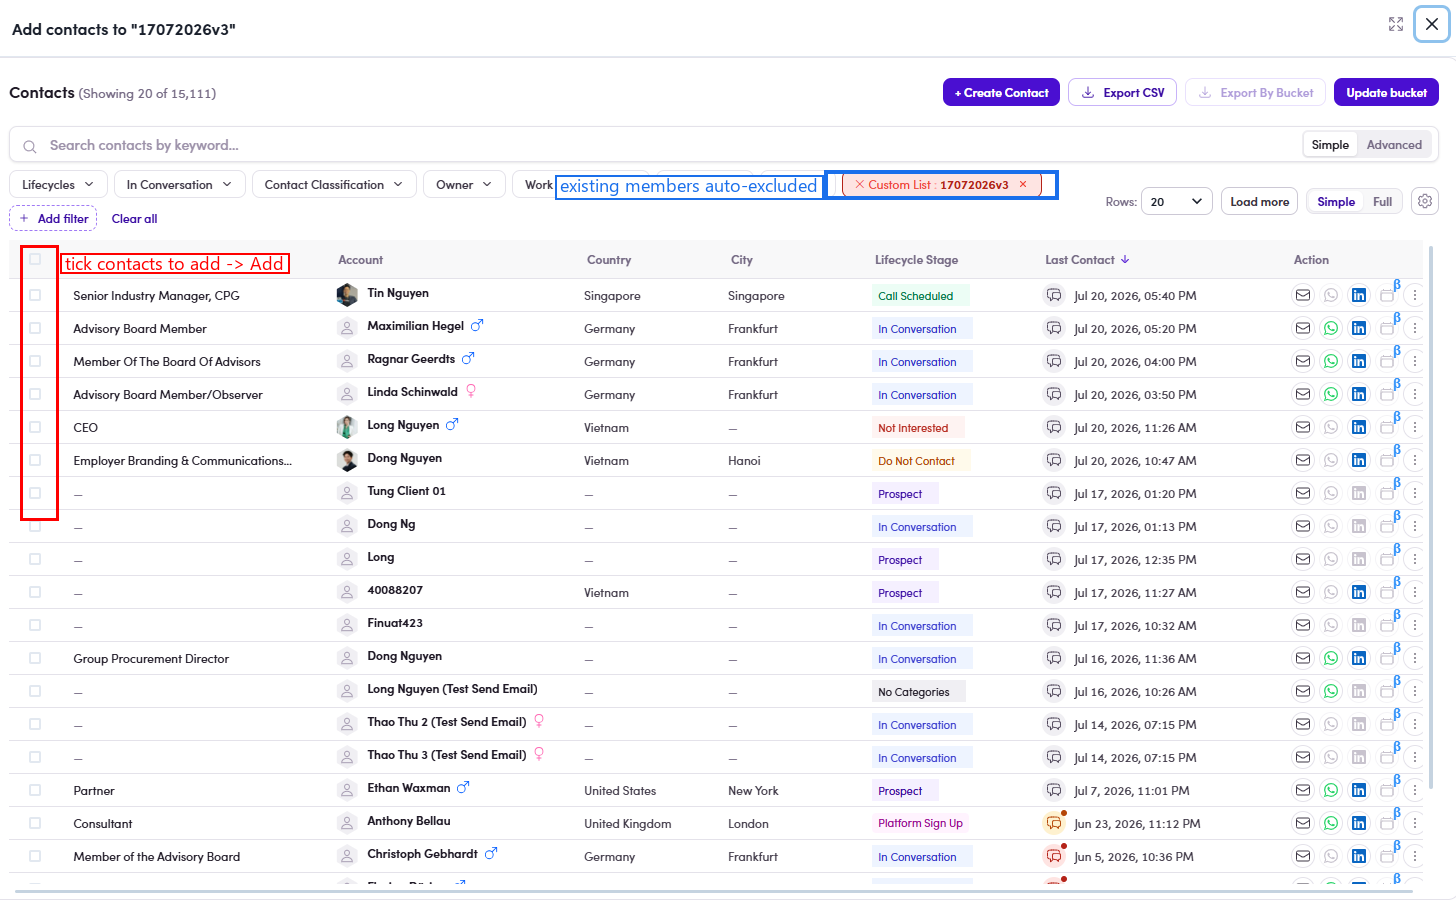This screenshot has height=900, width=1456.
Task: Switch table view to Simple
Action: pos(1336,201)
